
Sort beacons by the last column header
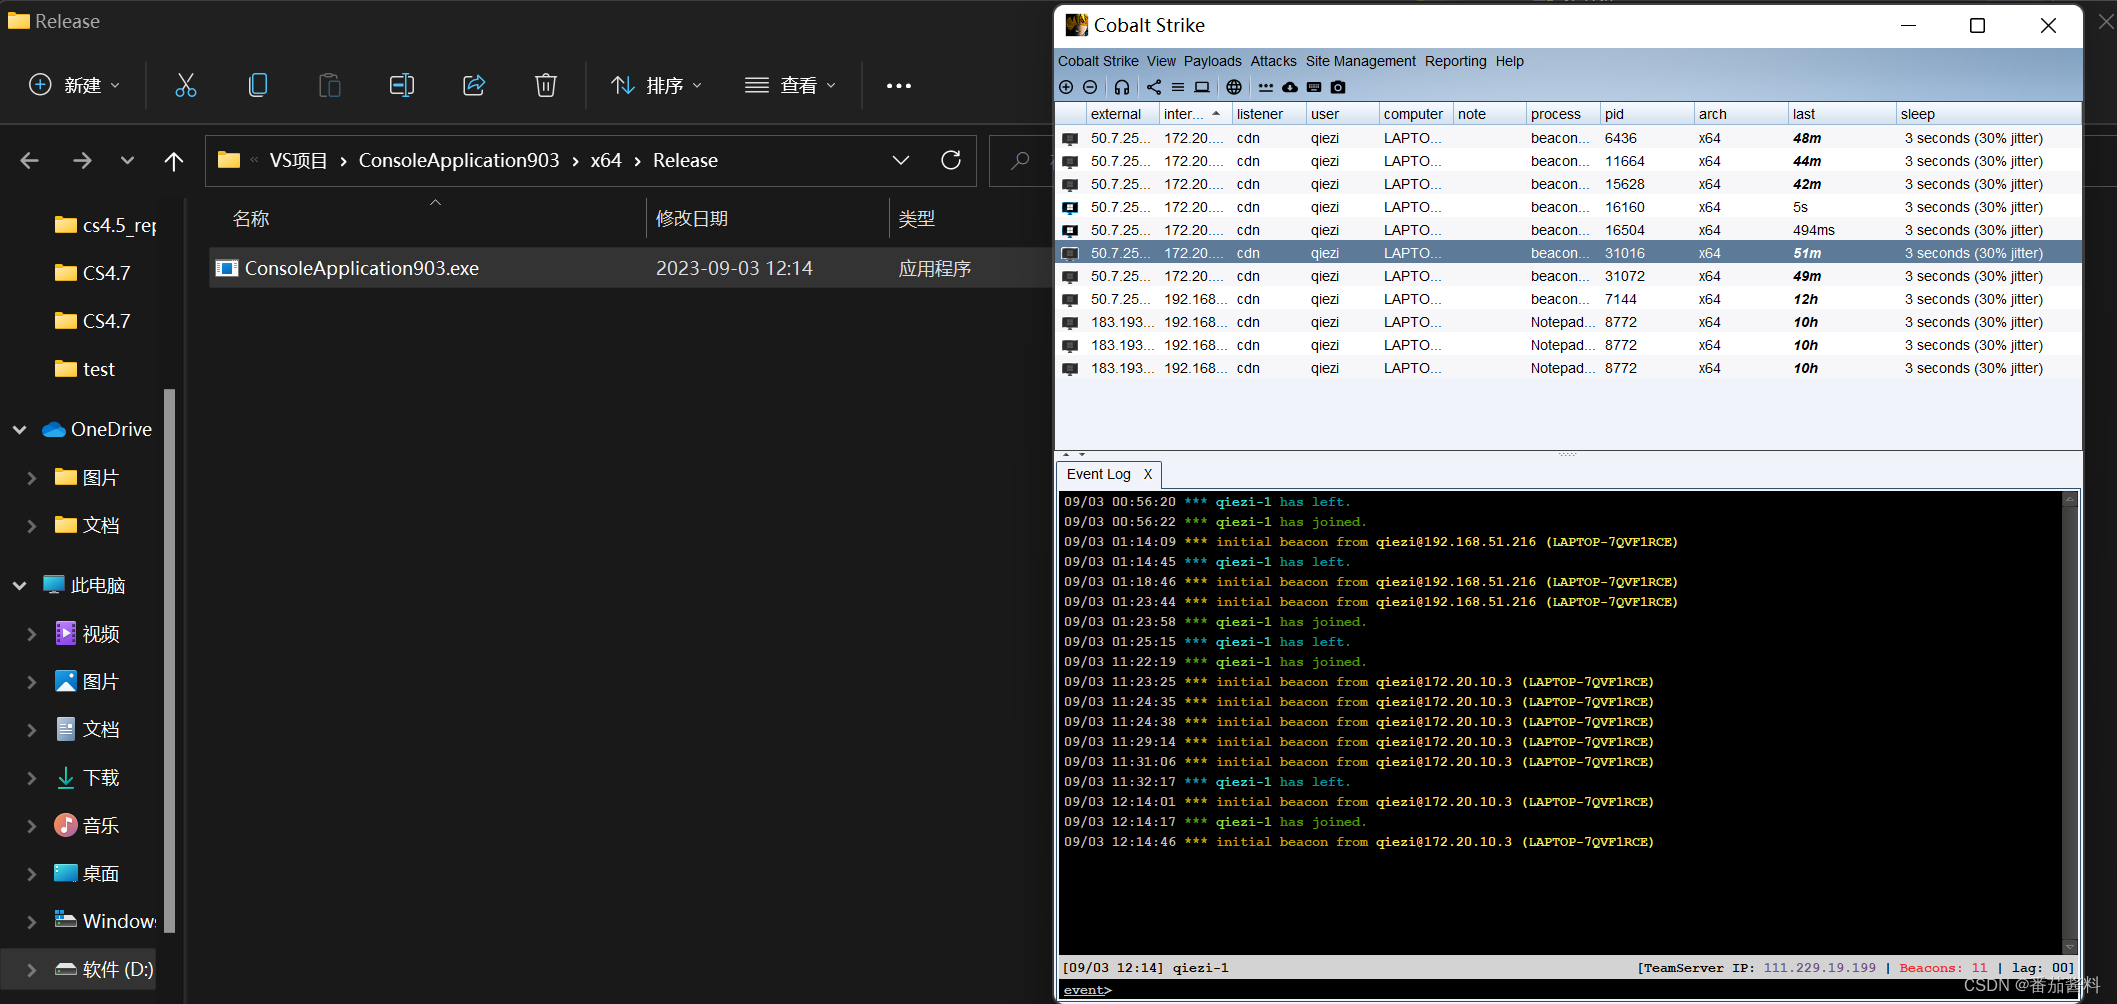(x=1840, y=114)
